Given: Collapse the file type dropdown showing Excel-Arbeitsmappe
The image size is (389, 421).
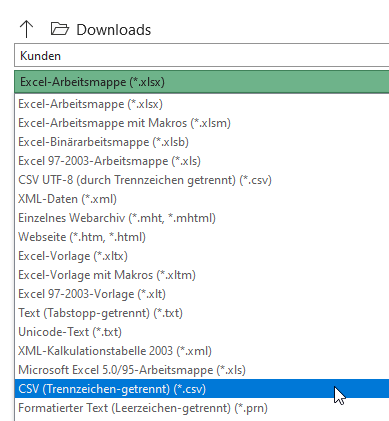Looking at the screenshot, I should coord(202,82).
